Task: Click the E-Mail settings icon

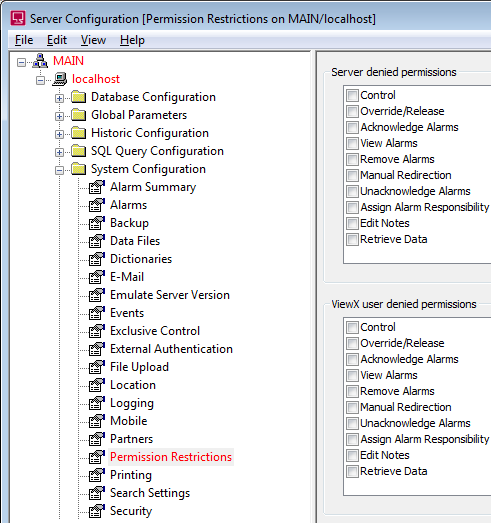Action: [x=97, y=277]
